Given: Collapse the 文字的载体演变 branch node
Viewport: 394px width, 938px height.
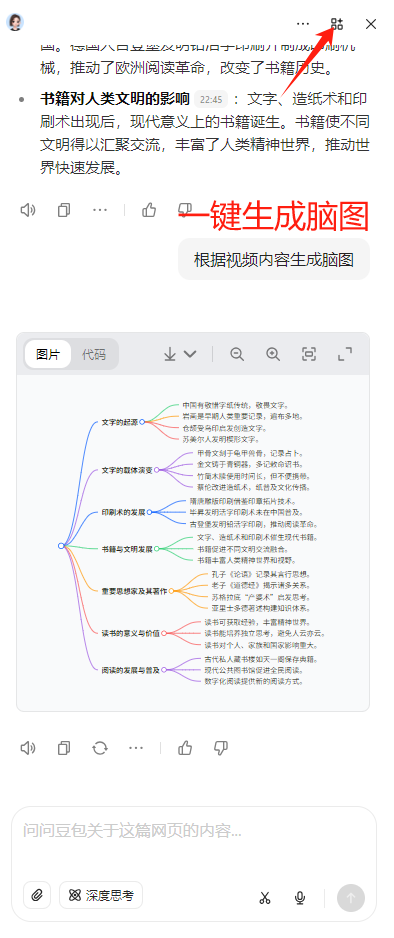Looking at the screenshot, I should [157, 470].
